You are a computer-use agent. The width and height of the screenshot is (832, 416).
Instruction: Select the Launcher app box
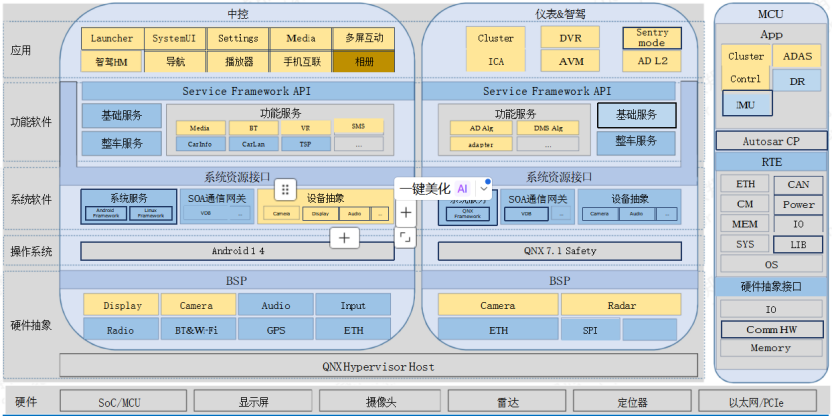(112, 38)
